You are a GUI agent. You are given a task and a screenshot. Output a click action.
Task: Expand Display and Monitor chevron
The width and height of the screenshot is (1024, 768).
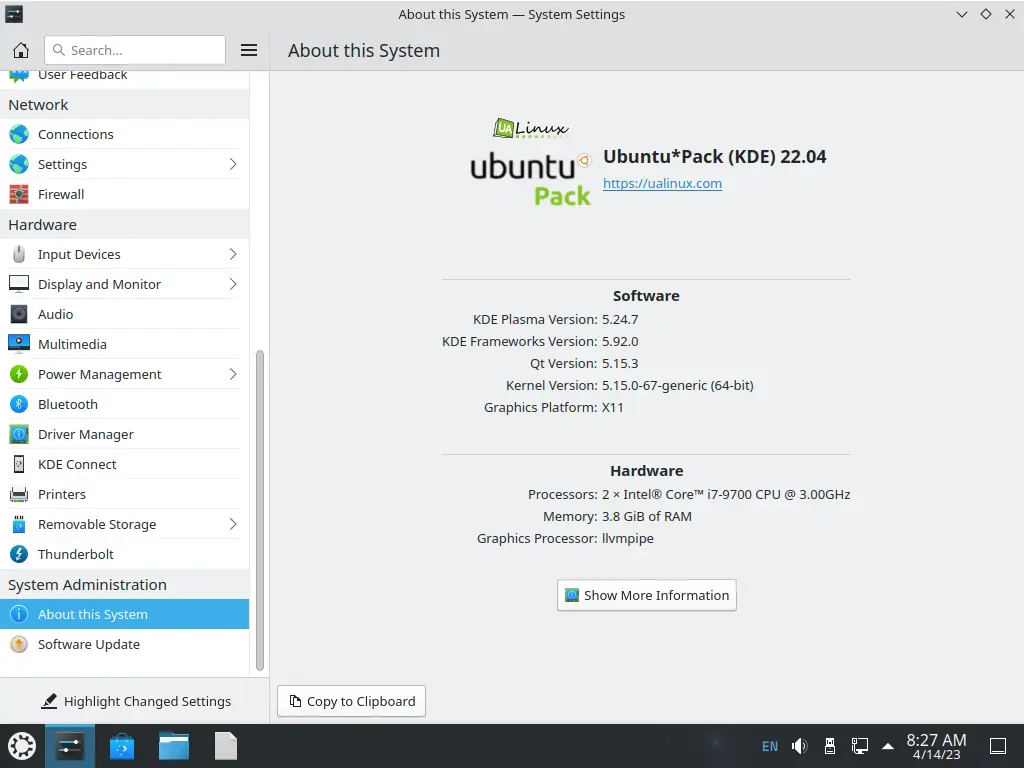coord(233,284)
